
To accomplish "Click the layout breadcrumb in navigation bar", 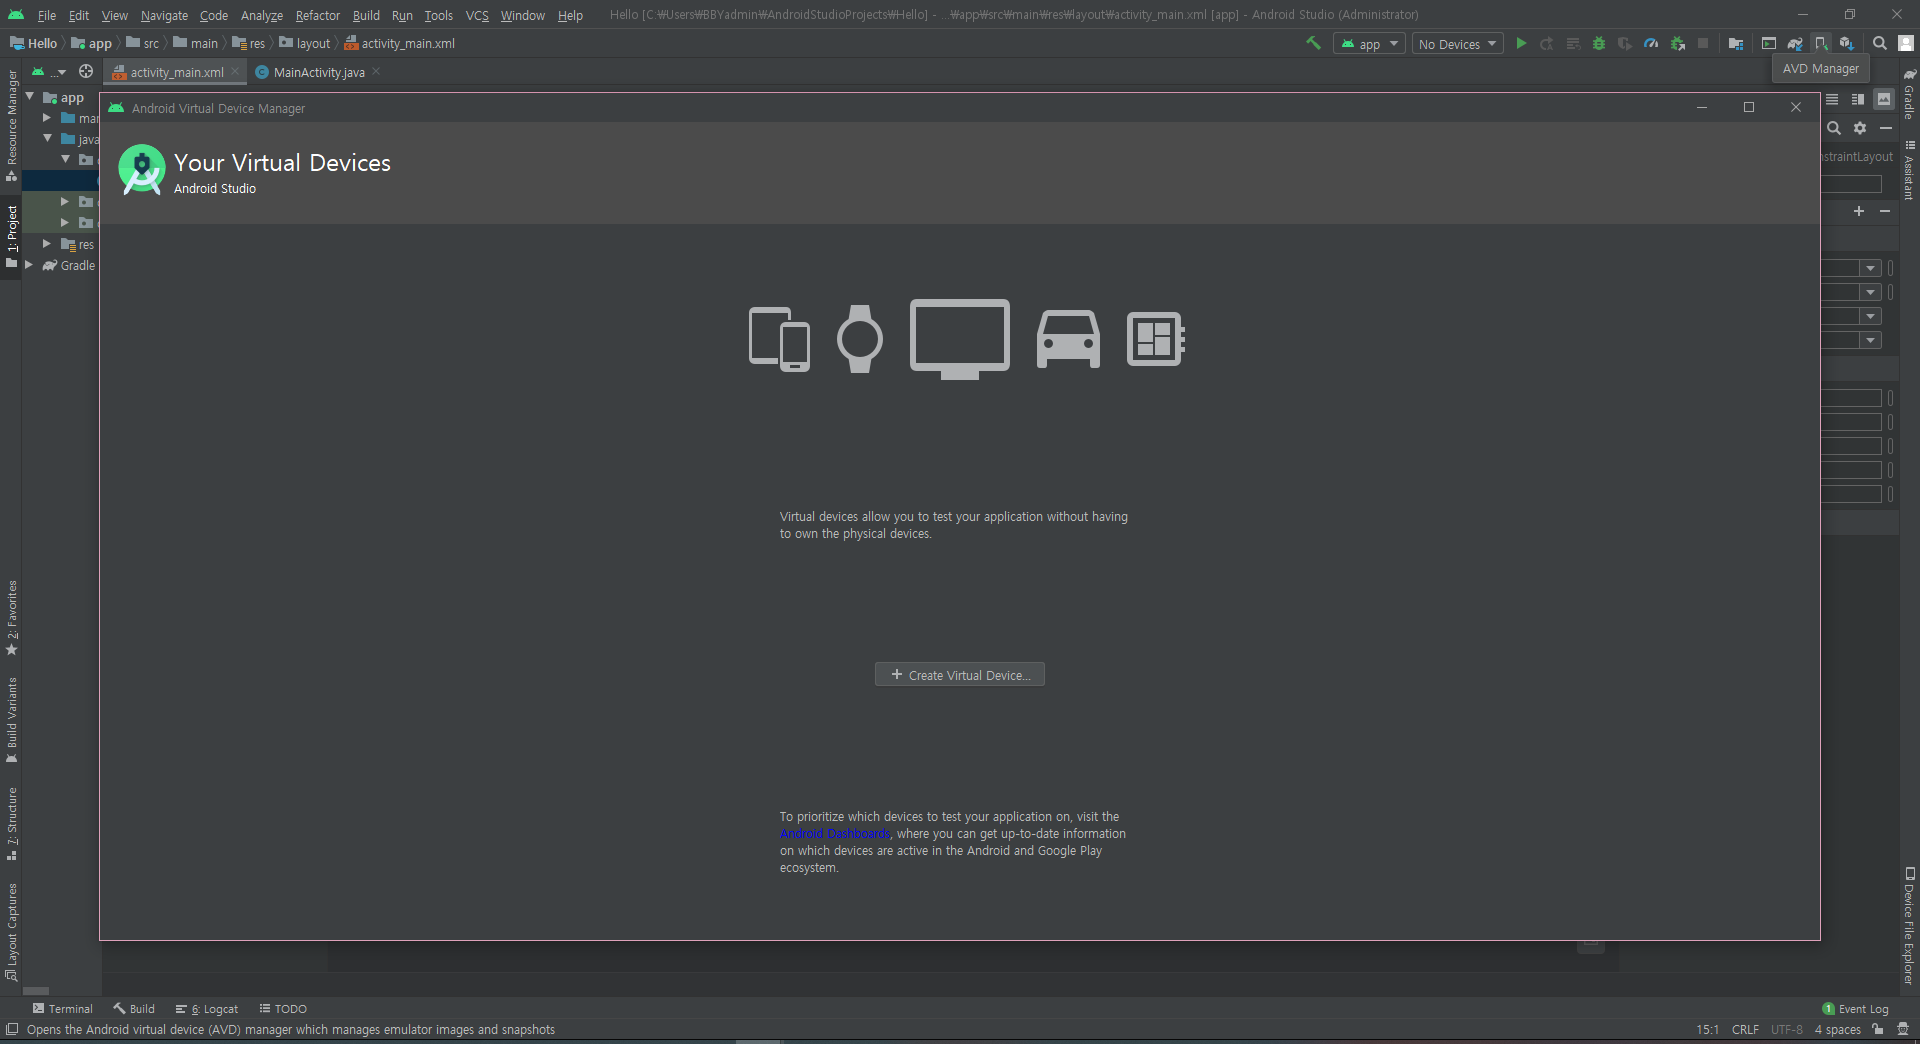I will click(x=305, y=43).
